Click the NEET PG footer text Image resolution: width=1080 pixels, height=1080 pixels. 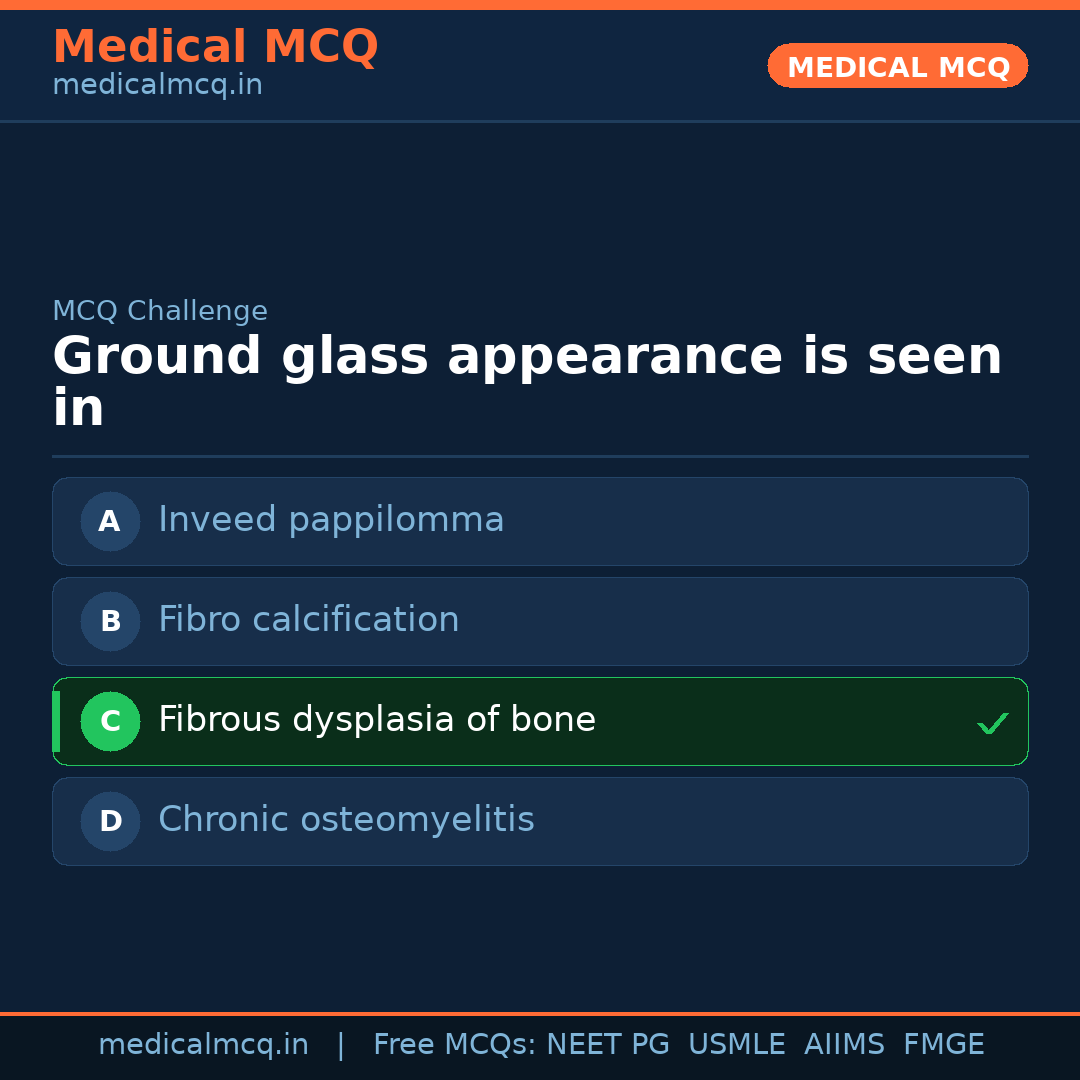(607, 1045)
